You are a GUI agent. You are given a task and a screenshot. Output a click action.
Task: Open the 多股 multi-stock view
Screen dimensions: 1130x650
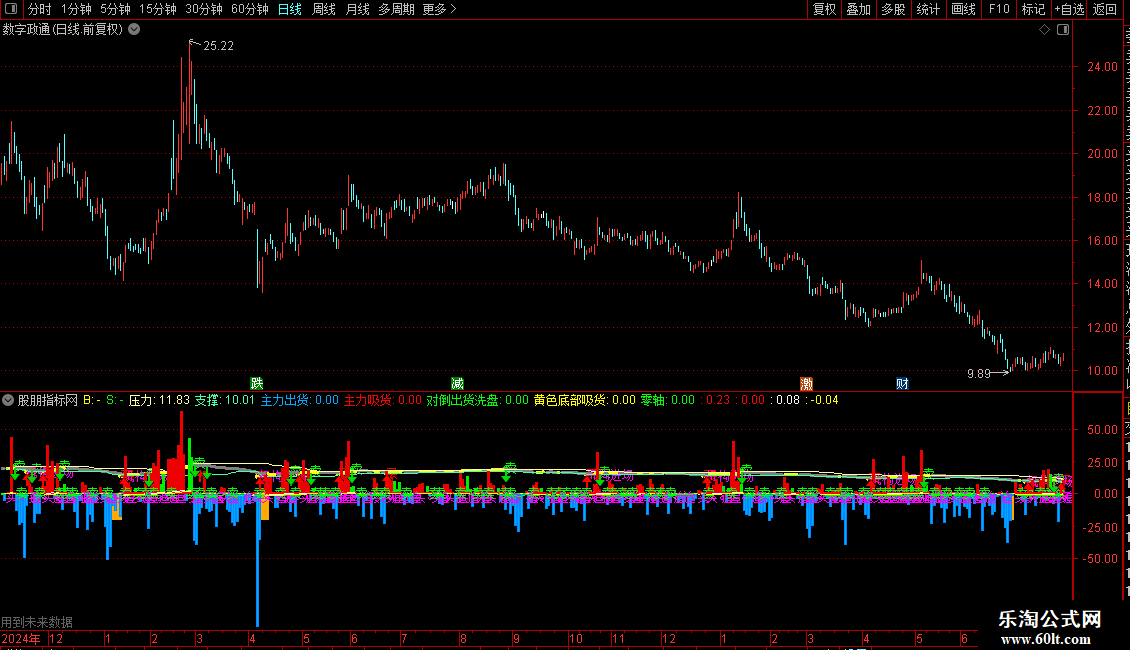click(893, 9)
